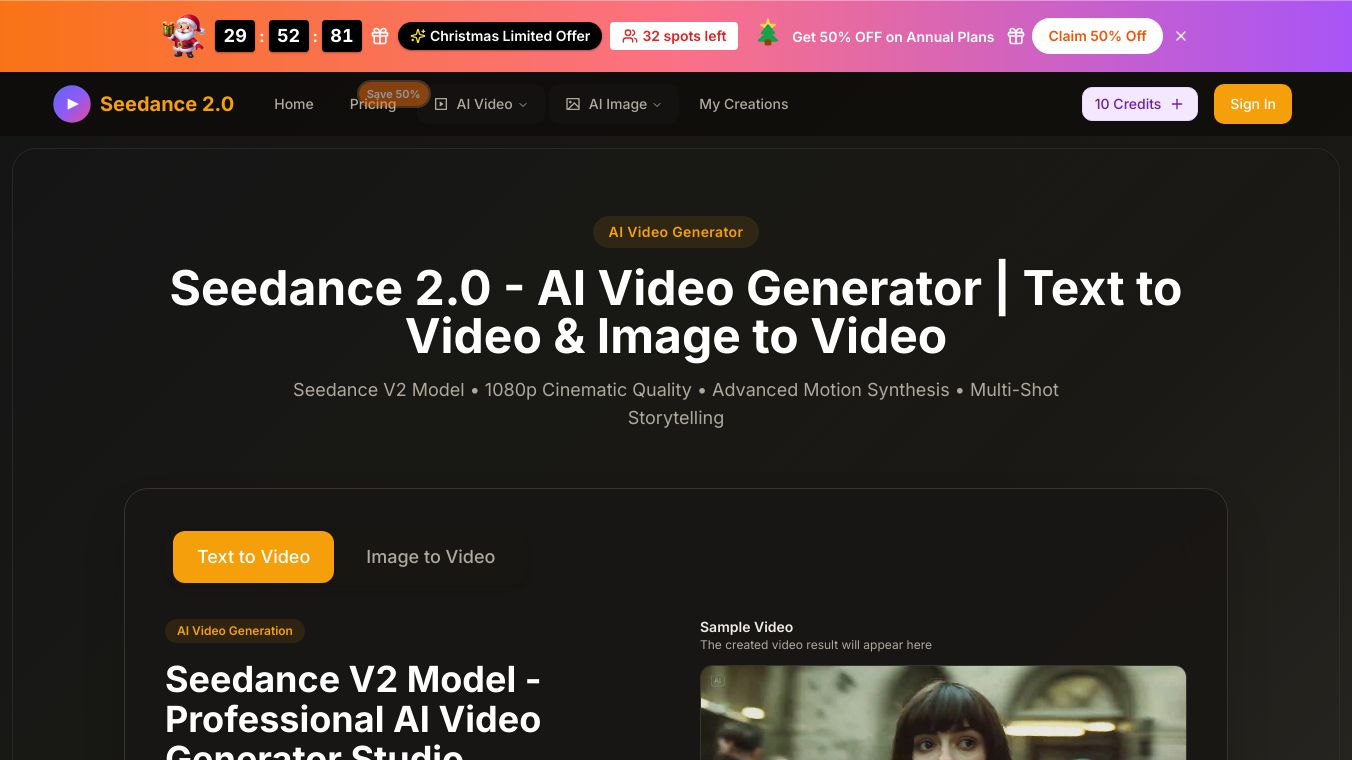Click the AI Video Generator pill badge
1352x760 pixels.
[x=676, y=232]
